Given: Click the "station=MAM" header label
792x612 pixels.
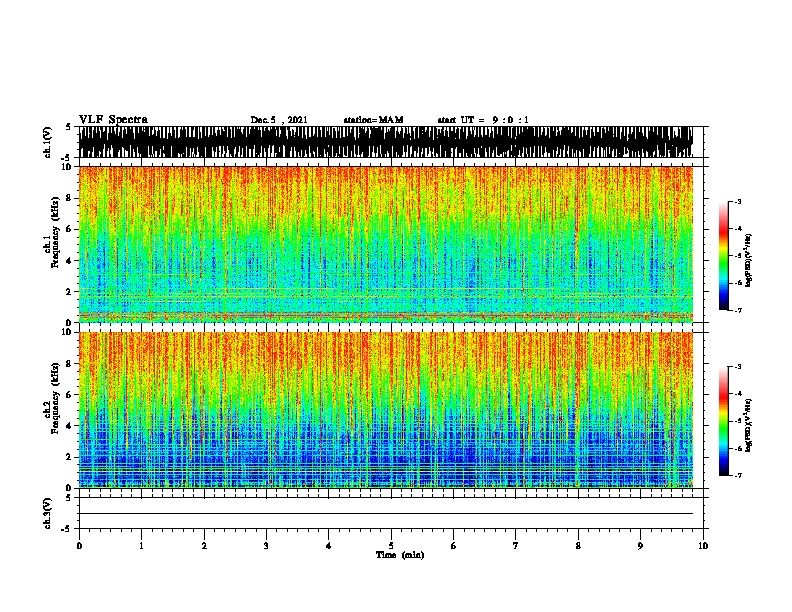Looking at the screenshot, I should (373, 120).
